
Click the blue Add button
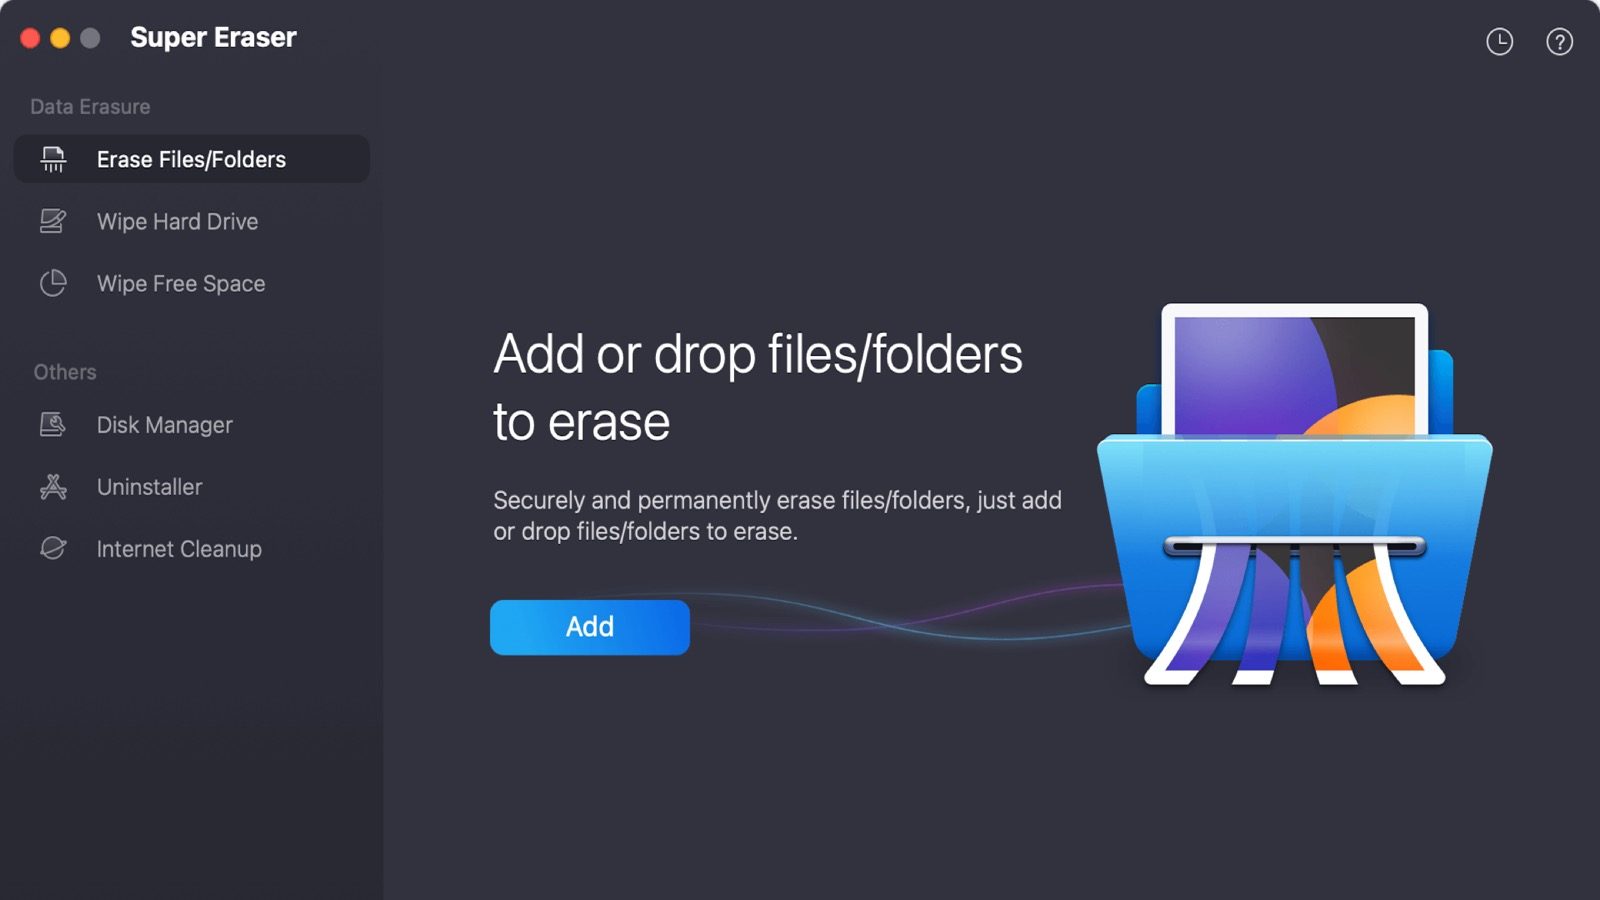click(x=590, y=627)
